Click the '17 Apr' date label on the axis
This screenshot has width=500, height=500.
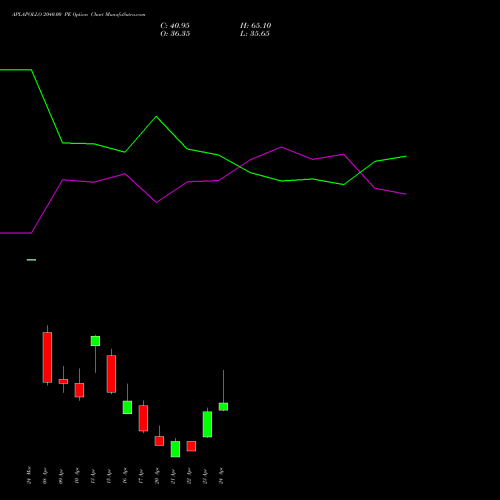tap(141, 476)
